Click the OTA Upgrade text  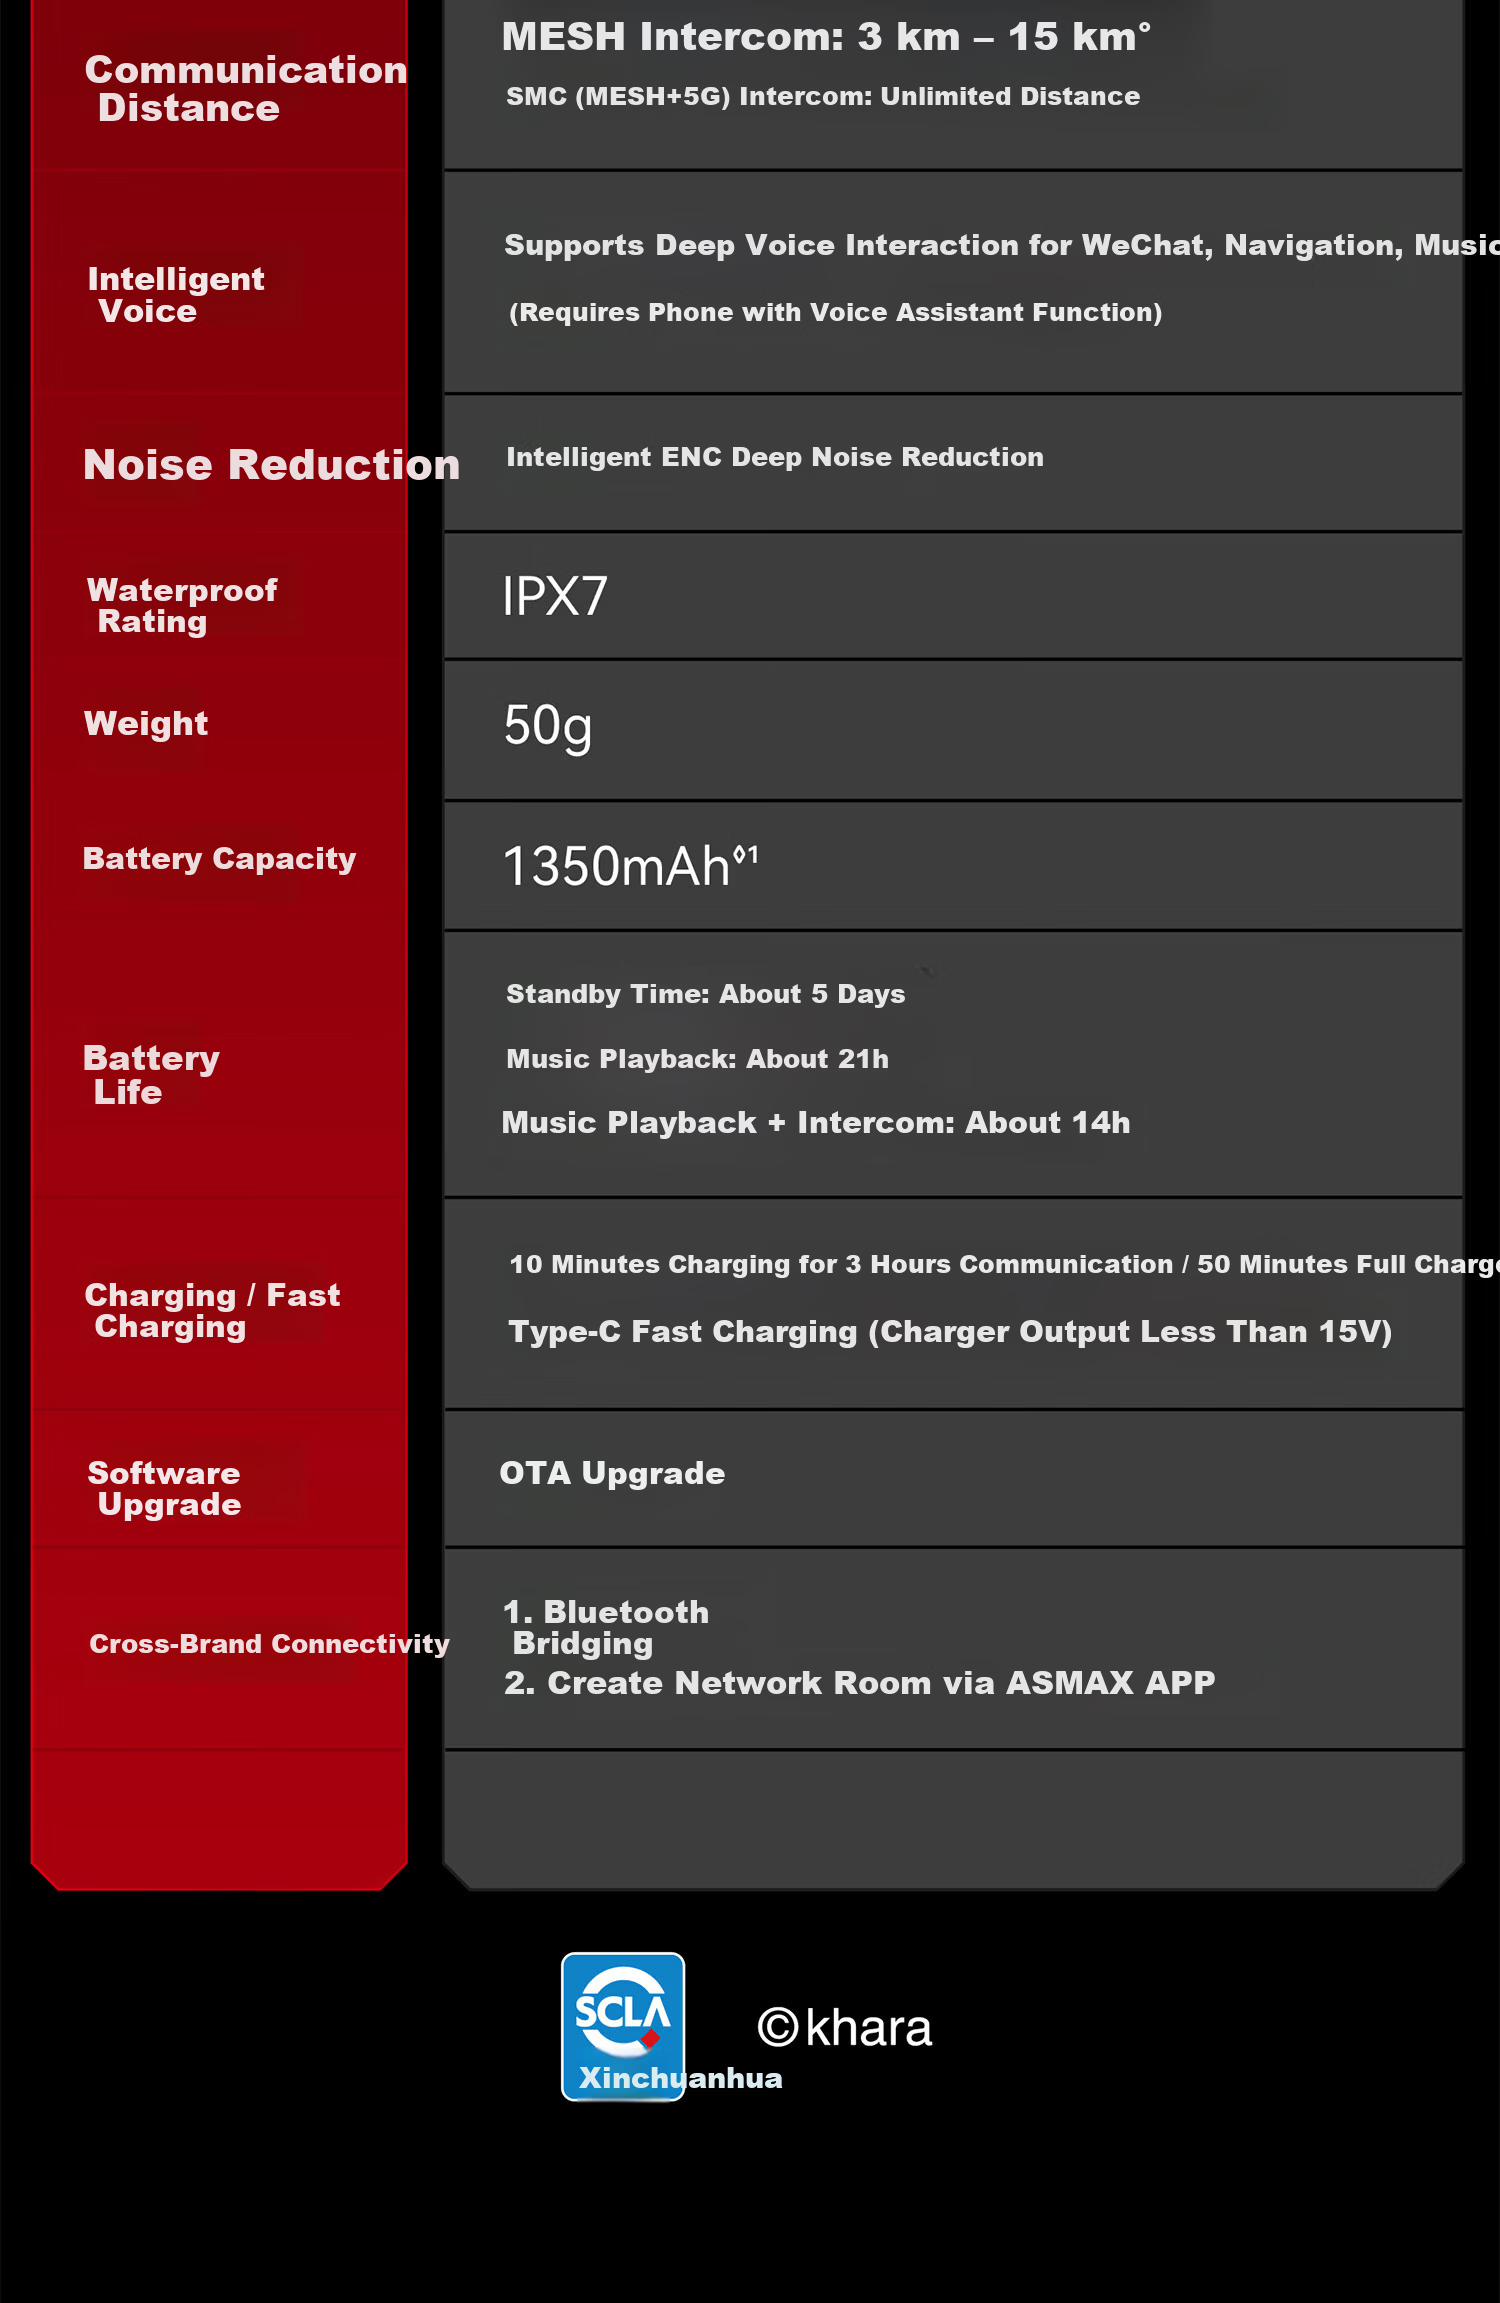click(612, 1474)
